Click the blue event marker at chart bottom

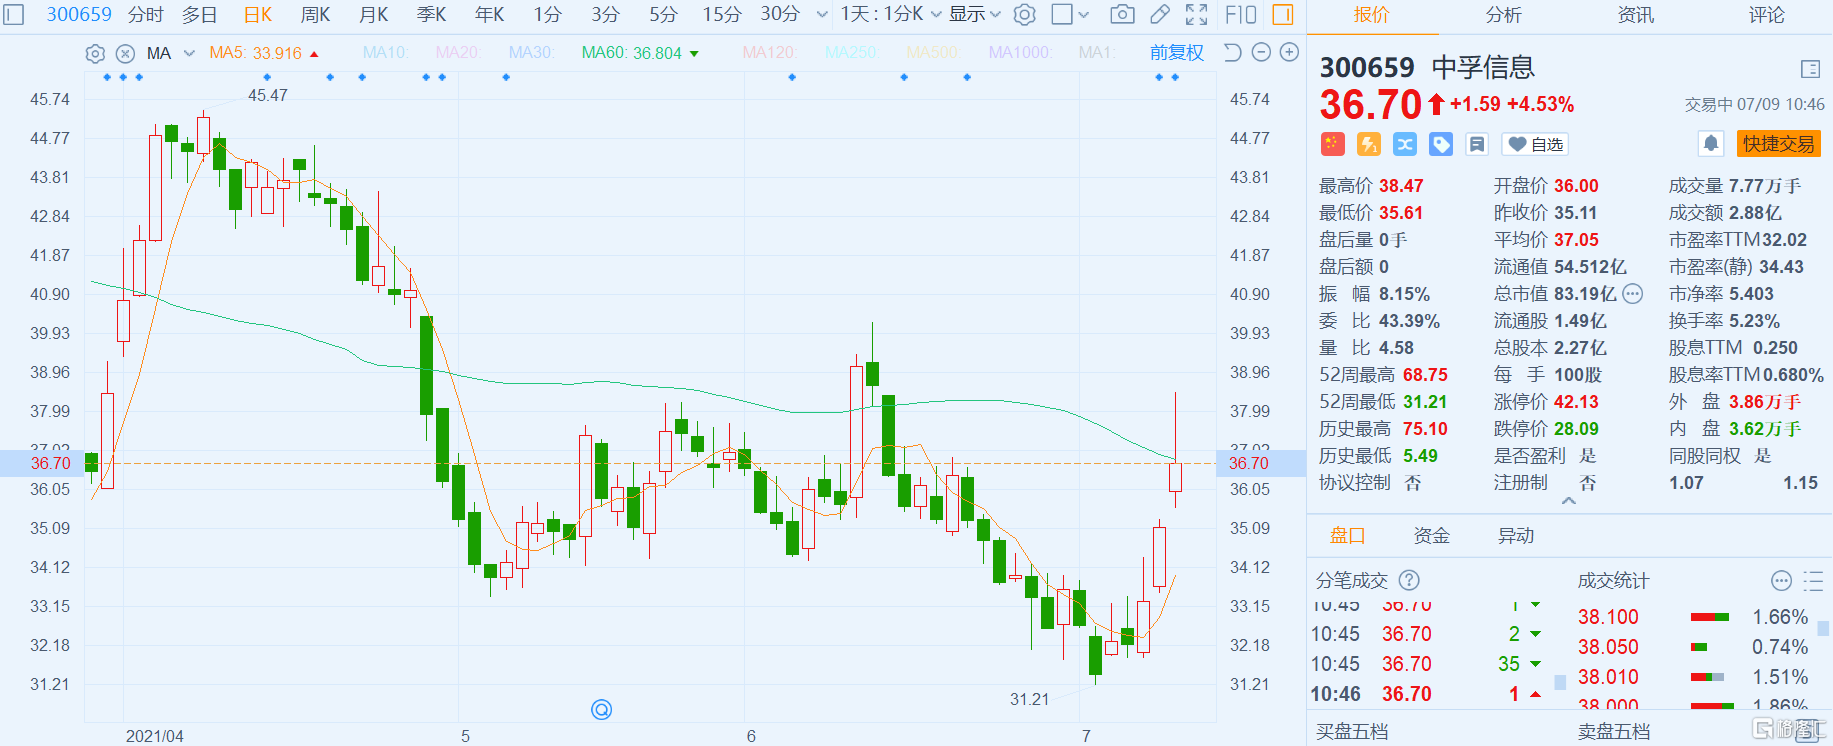click(601, 709)
